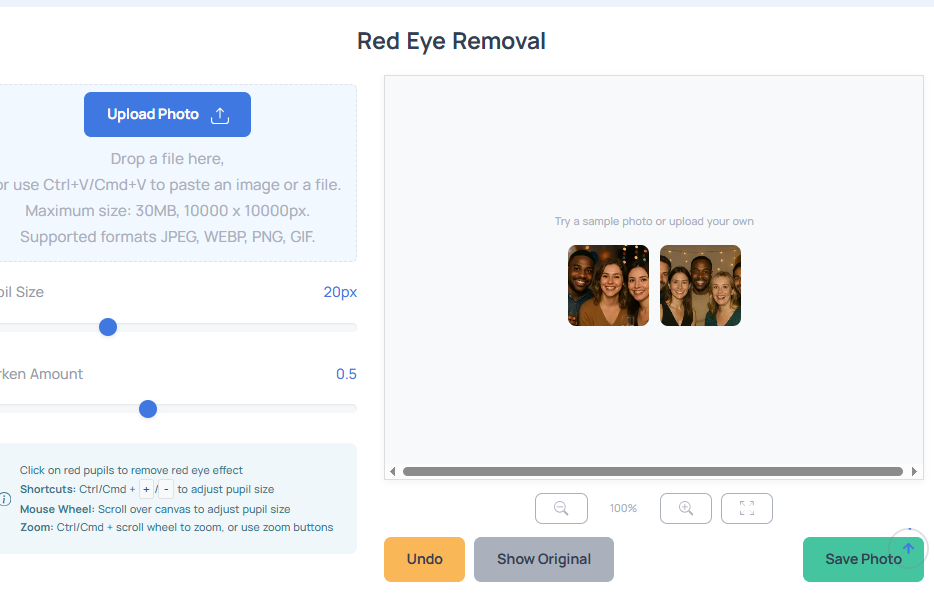Click the Pupil Size slider handle
The image size is (934, 594).
point(108,327)
